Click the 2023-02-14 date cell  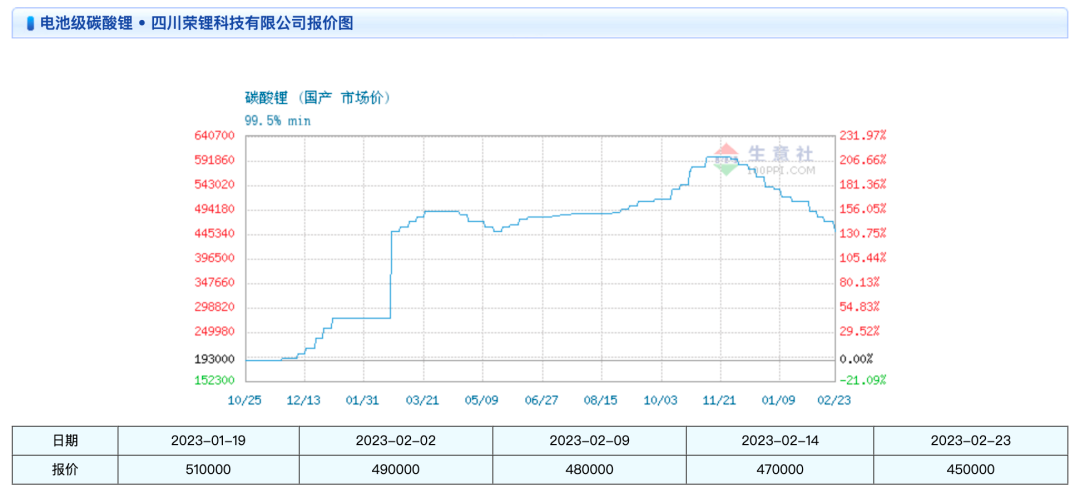(x=780, y=440)
